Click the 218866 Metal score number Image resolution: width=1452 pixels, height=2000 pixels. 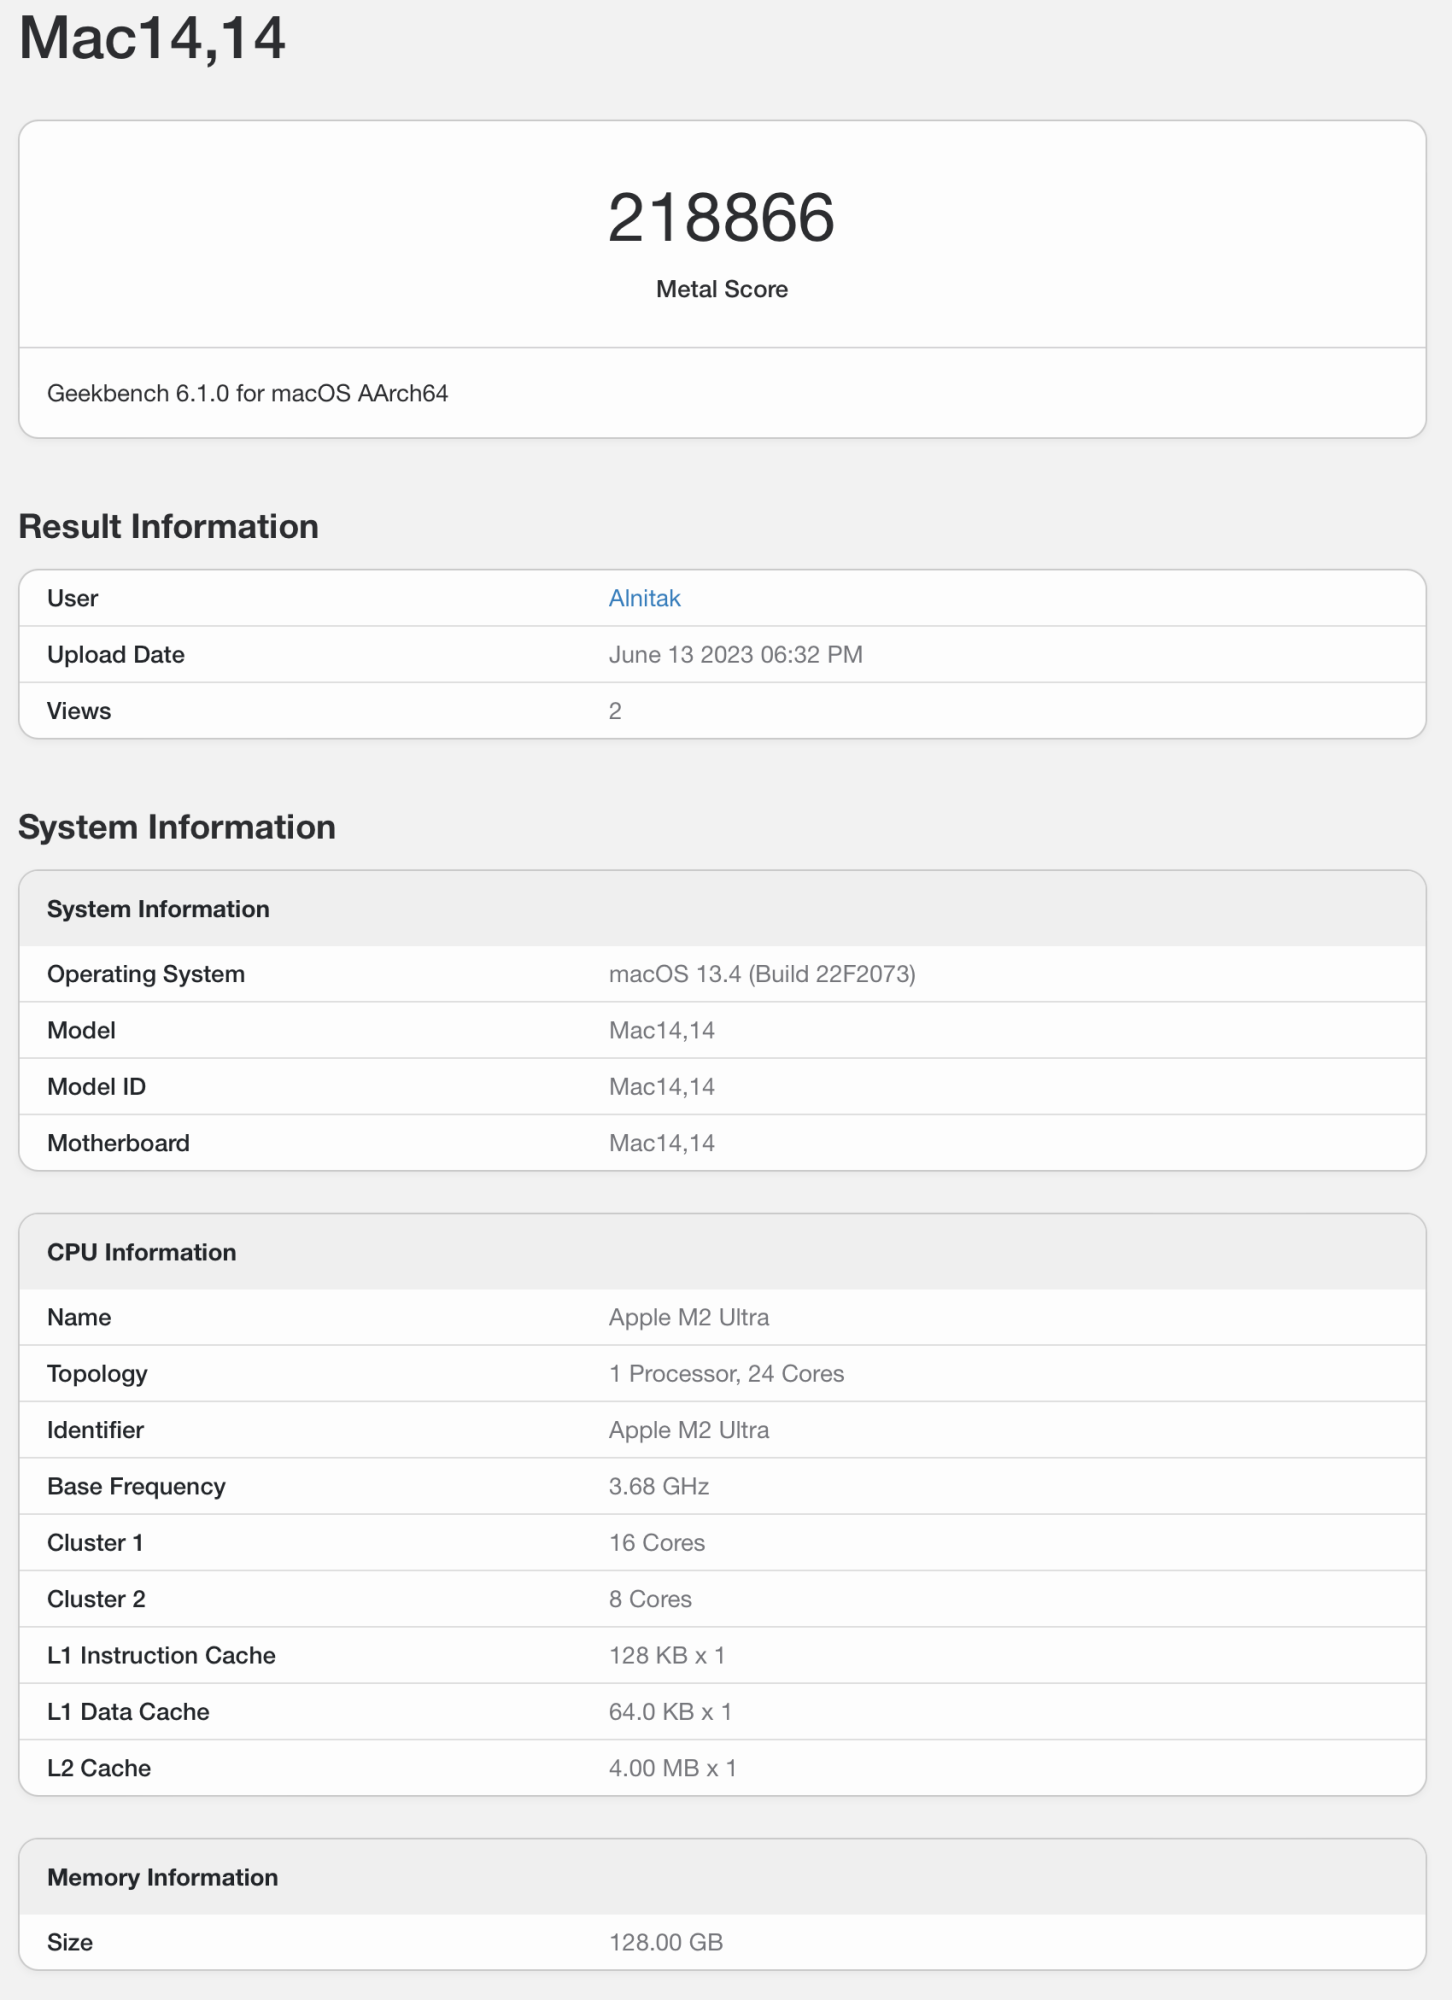(721, 217)
